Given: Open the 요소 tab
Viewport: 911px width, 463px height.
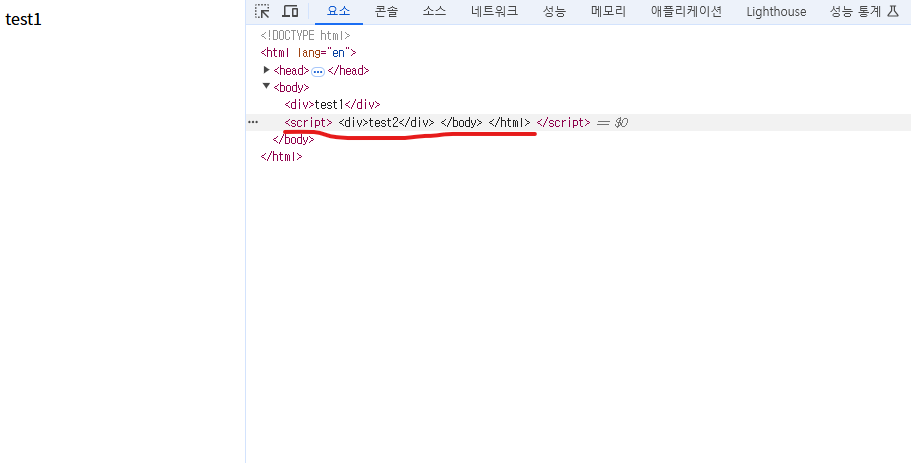Looking at the screenshot, I should pos(339,11).
